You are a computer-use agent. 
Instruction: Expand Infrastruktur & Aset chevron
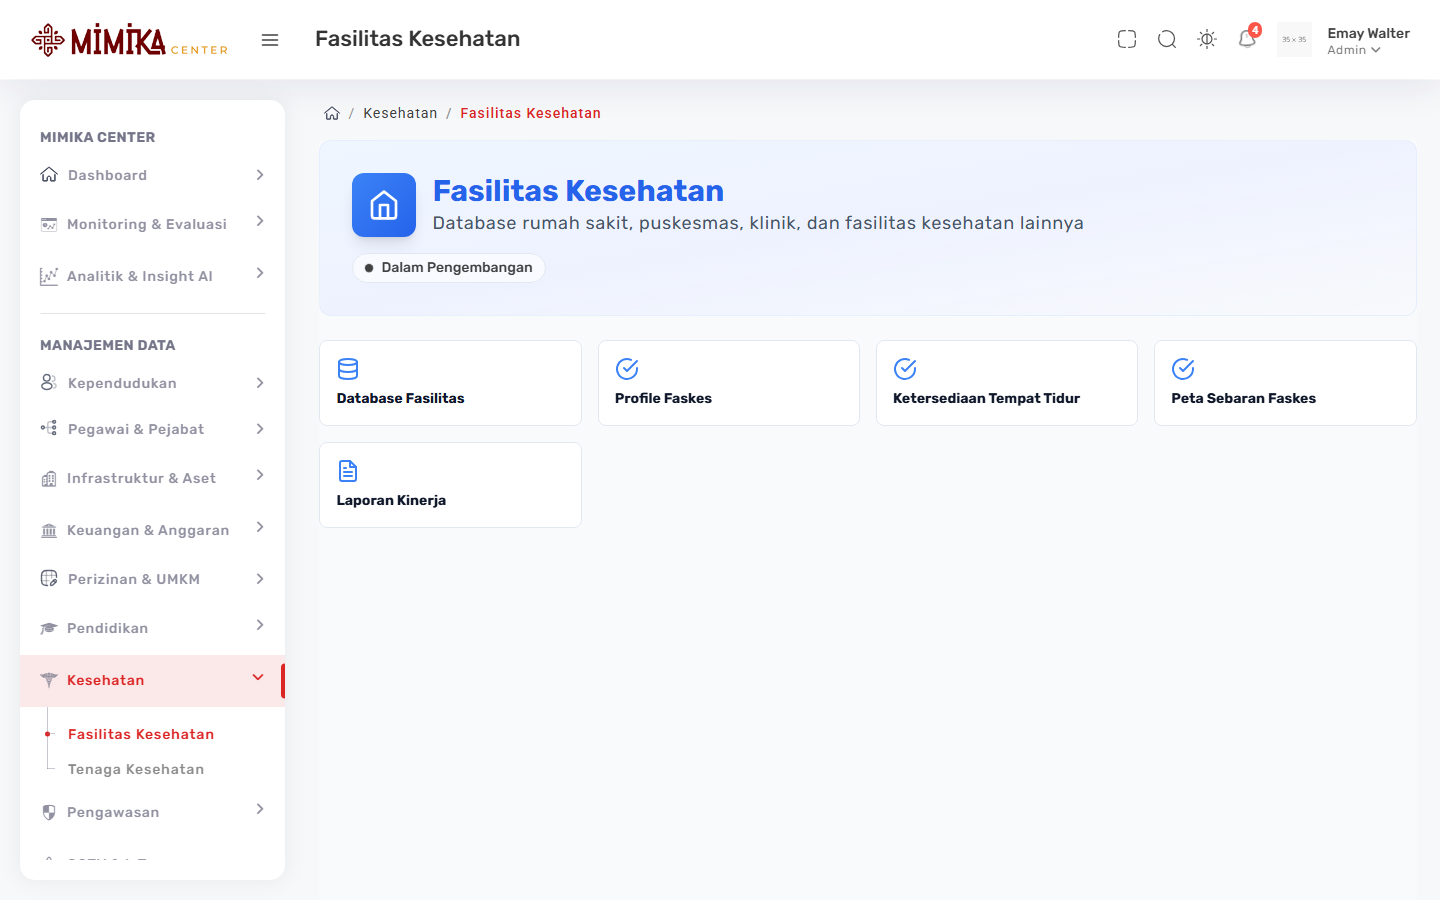click(x=260, y=475)
